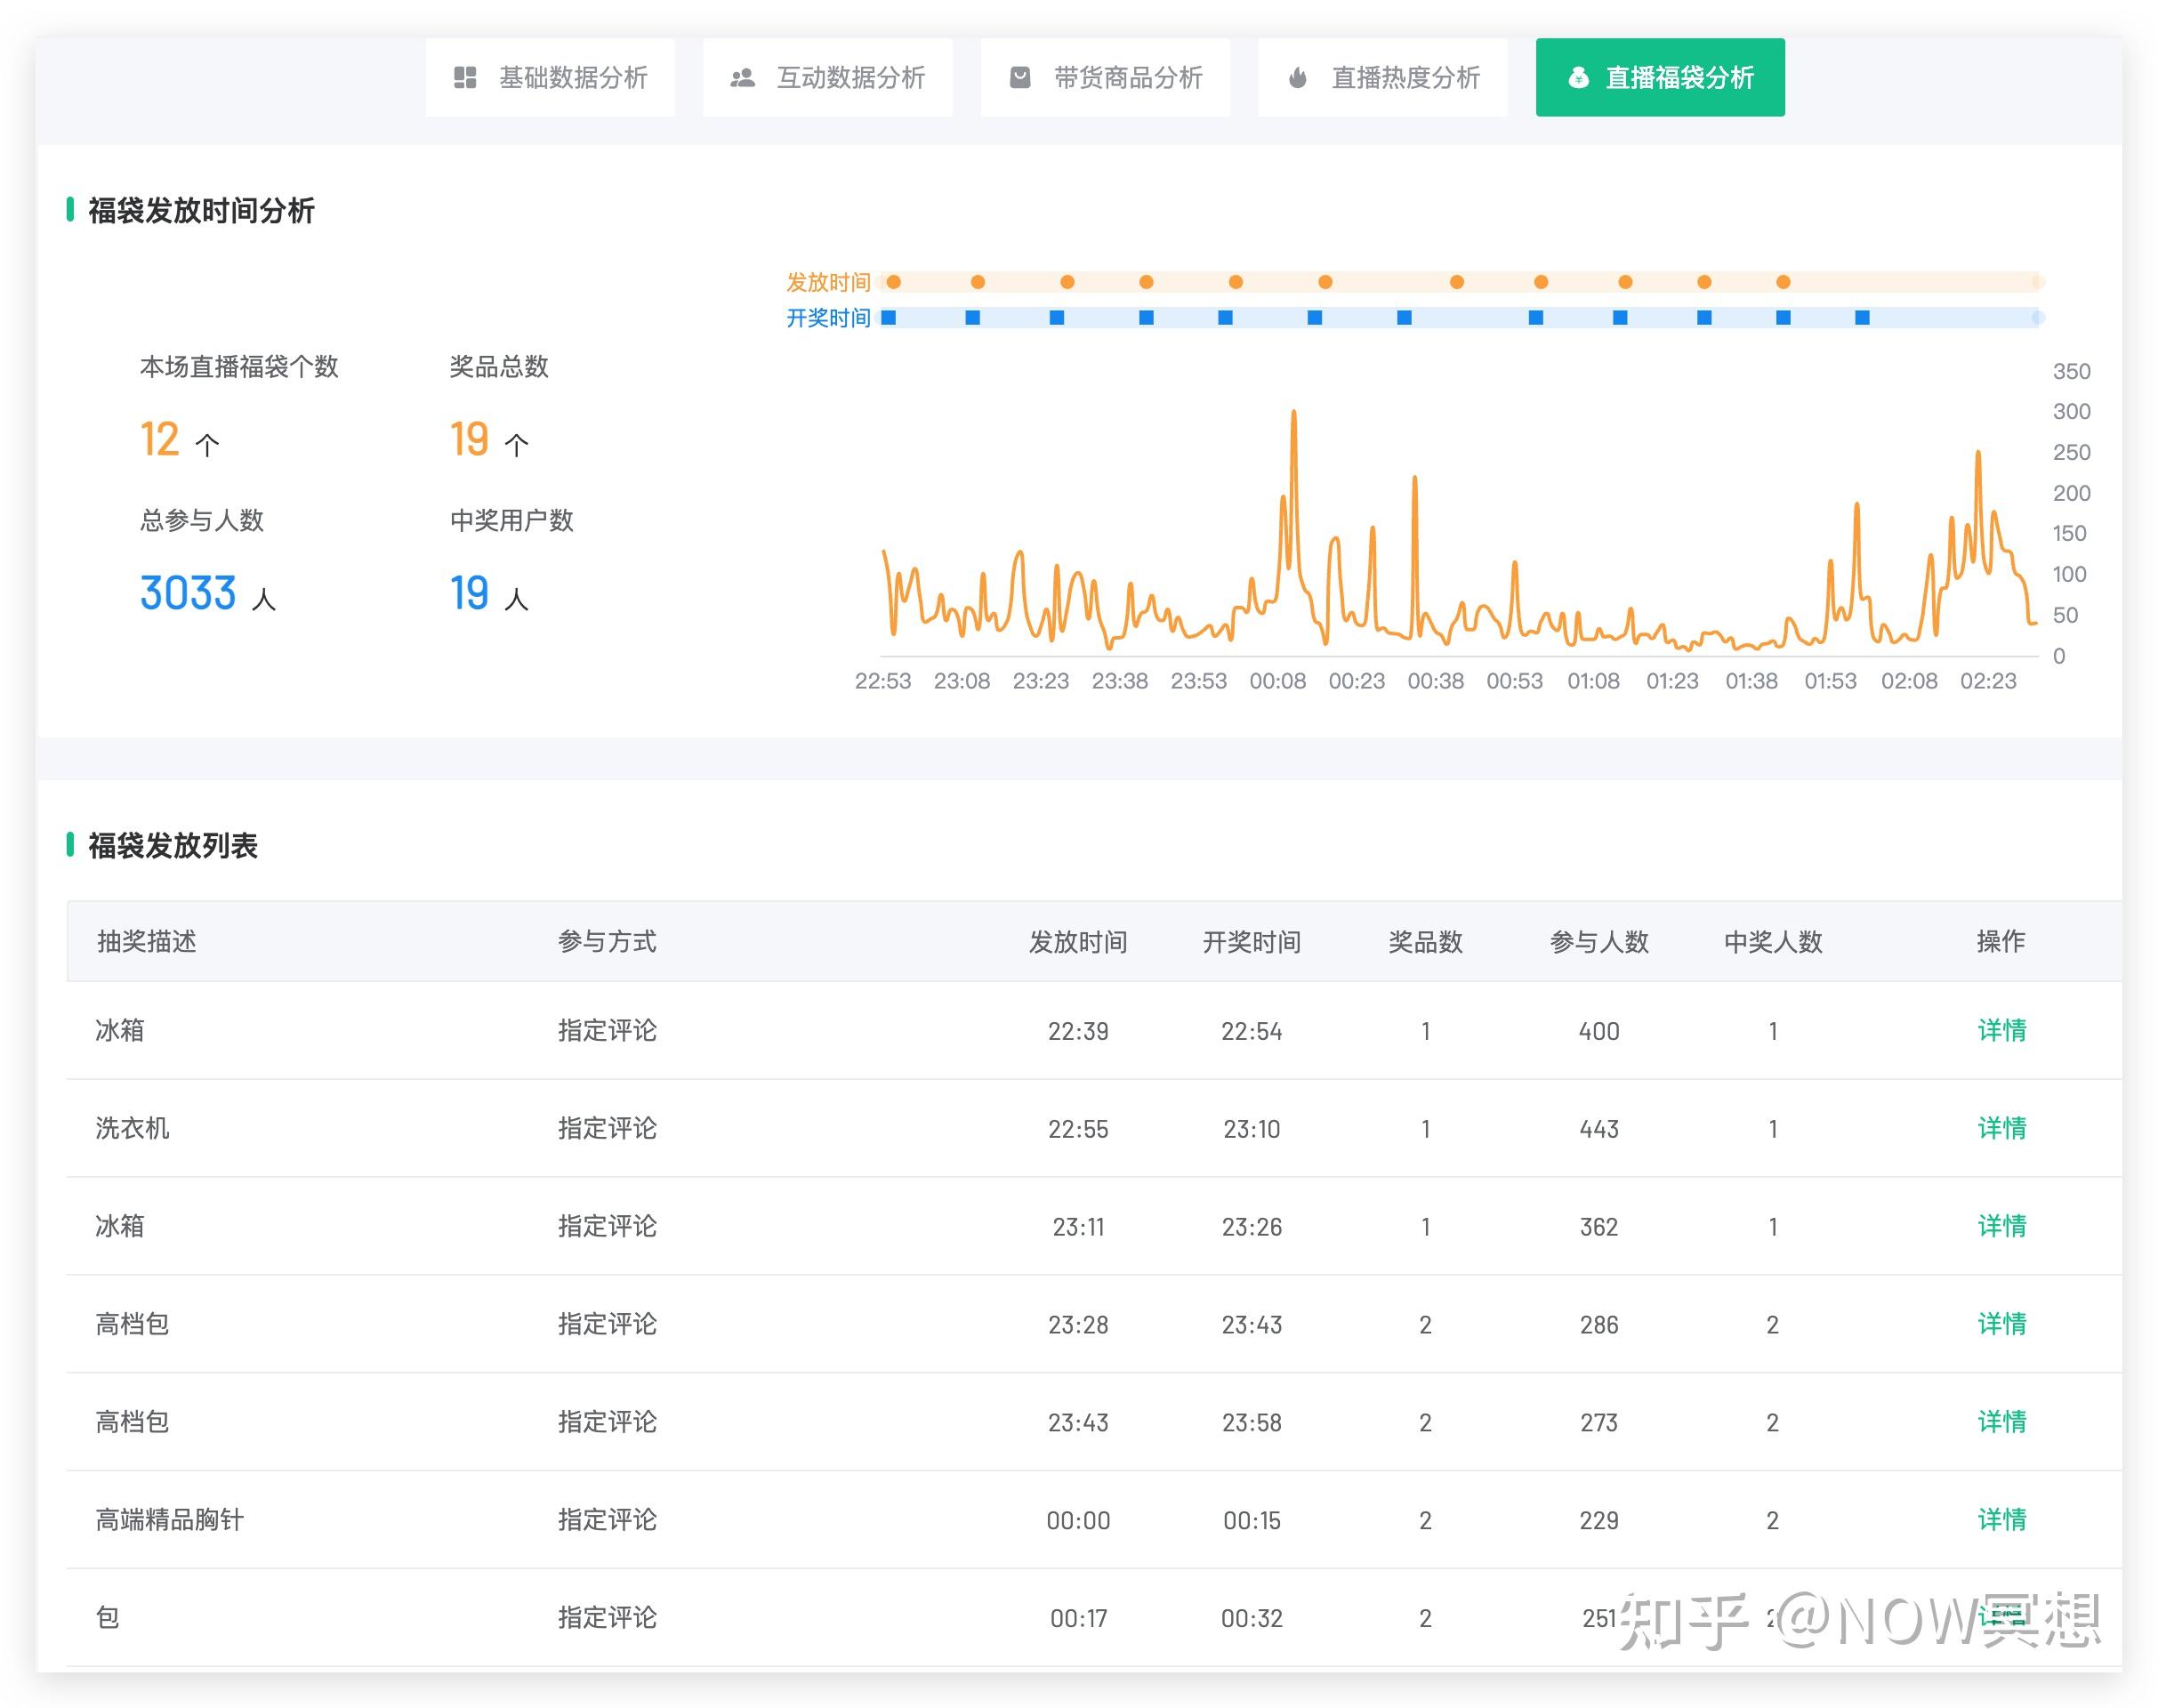Open 直播热度分析 tab
2158x1708 pixels.
(1382, 78)
